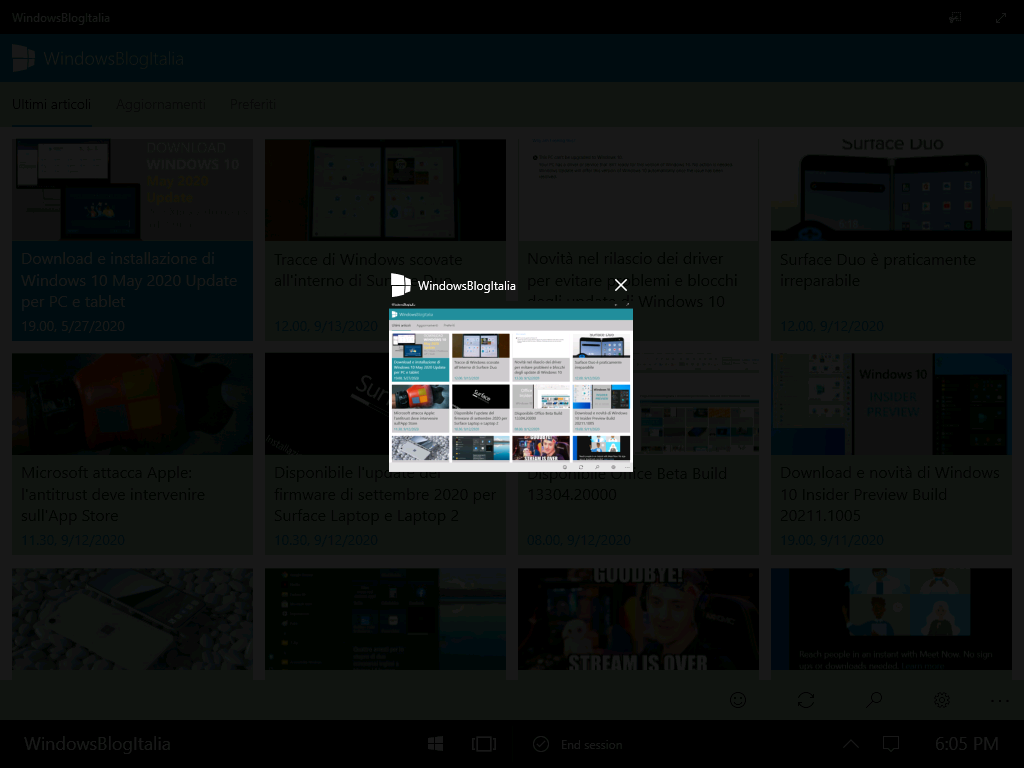1024x768 pixels.
Task: Open the settings gear icon
Action: 942,700
